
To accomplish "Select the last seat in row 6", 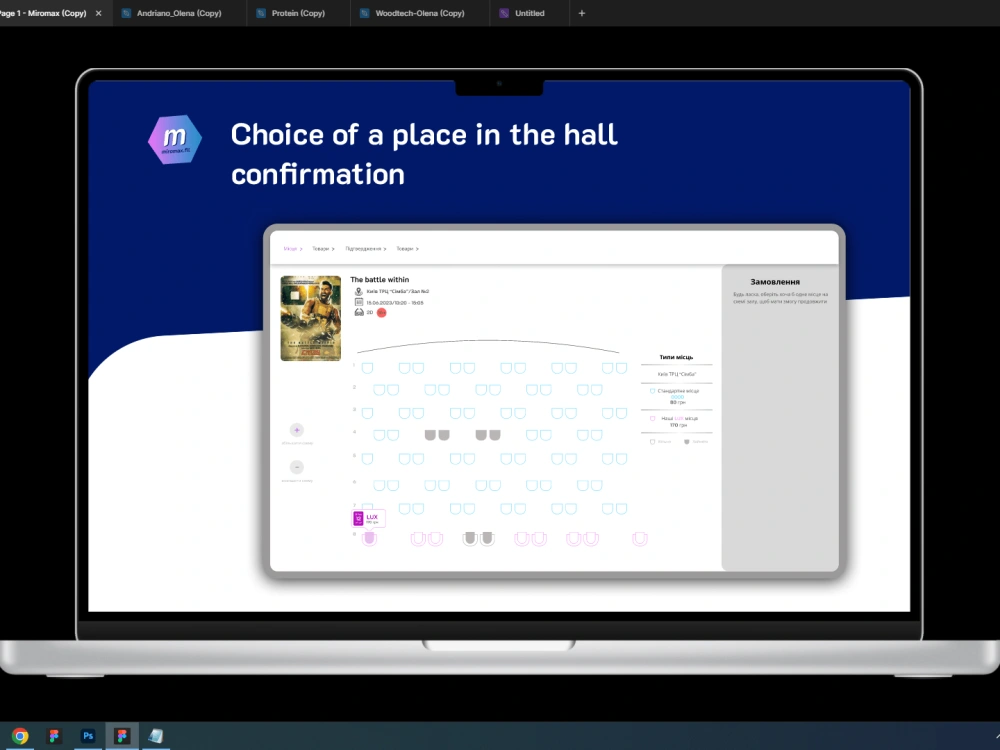I will [596, 485].
